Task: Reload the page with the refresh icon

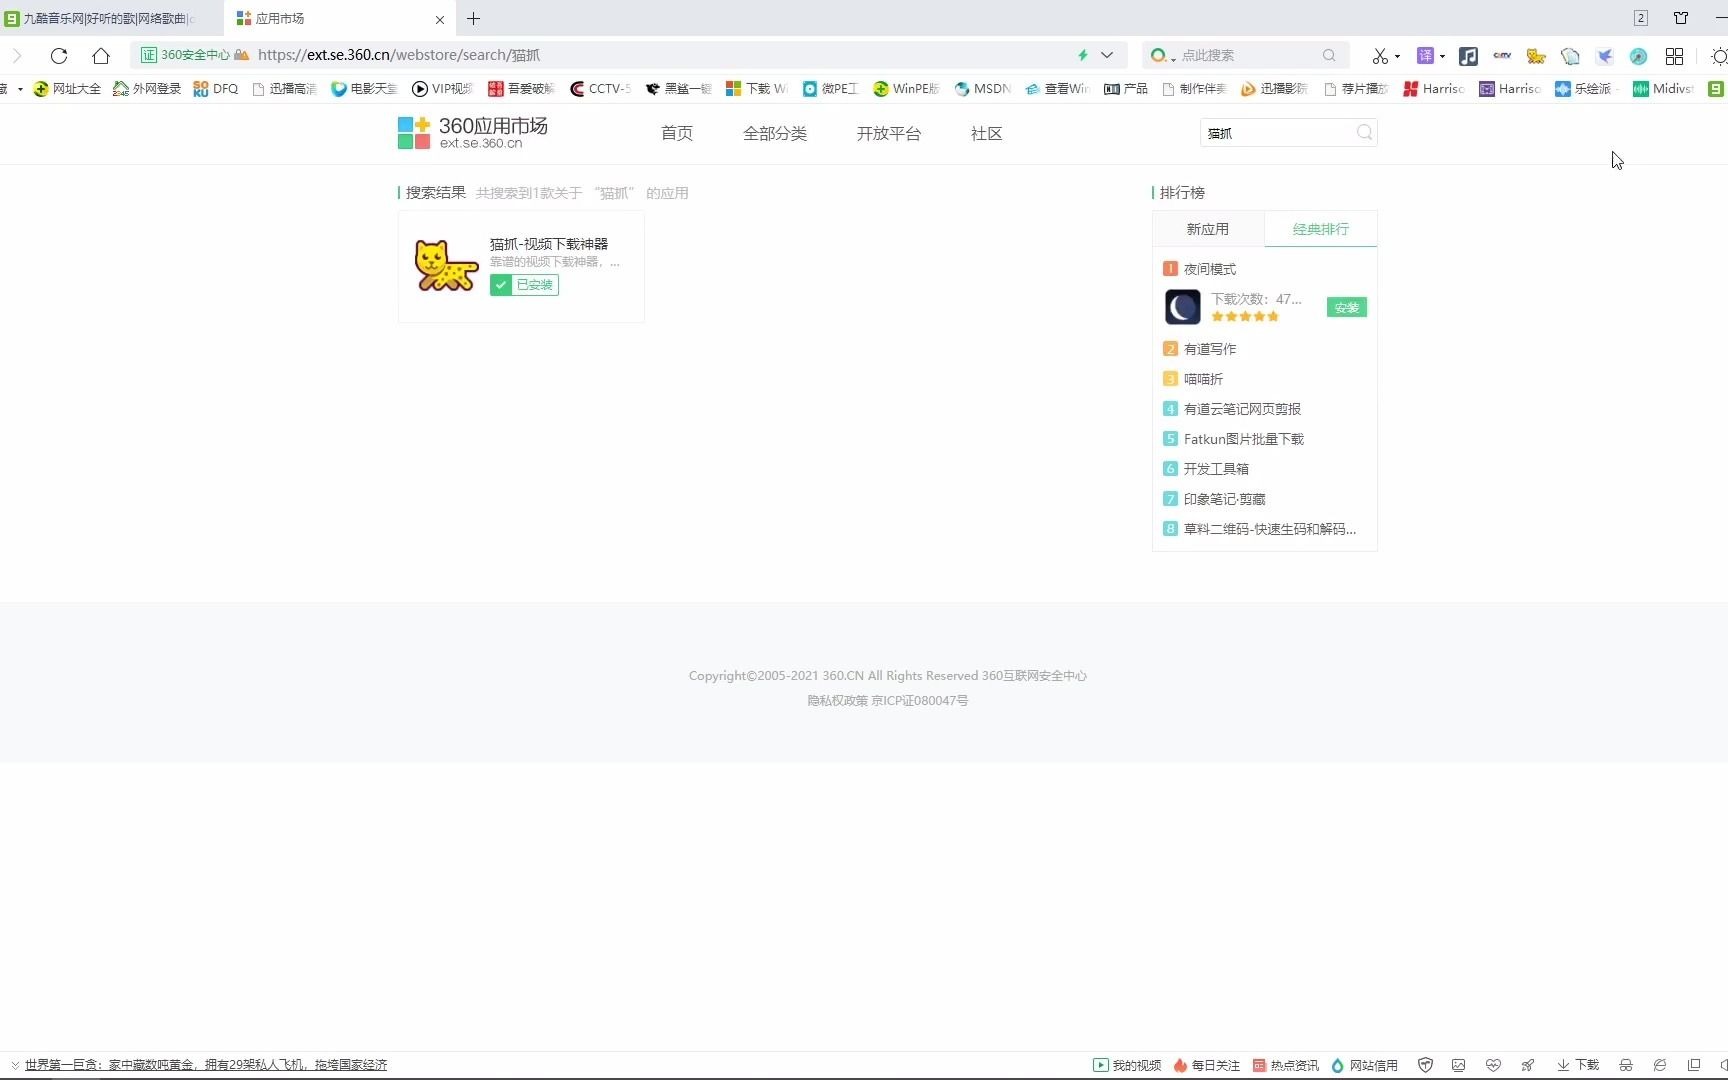Action: (59, 56)
